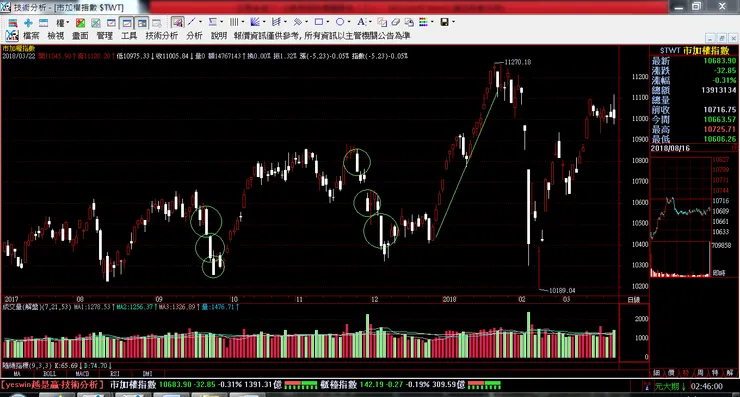Expand the sigma retracement tool dropdown arrow
This screenshot has width=740, height=397.
[x=222, y=22]
